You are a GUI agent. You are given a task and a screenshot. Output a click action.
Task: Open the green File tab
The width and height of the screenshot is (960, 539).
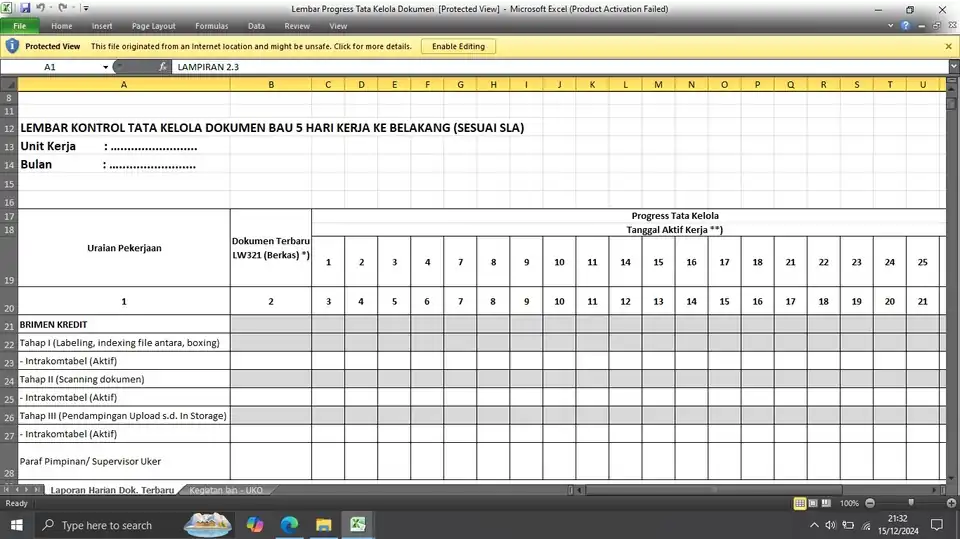tap(20, 26)
